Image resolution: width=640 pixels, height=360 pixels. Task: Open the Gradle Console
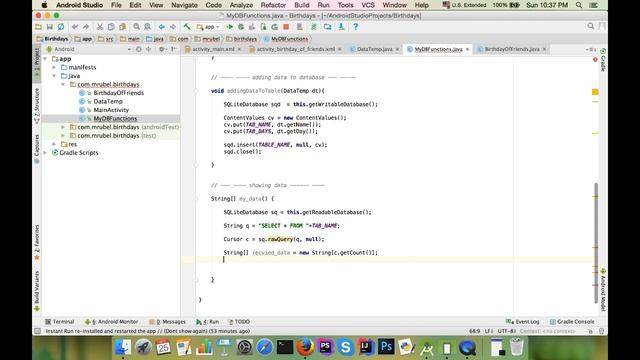[572, 322]
